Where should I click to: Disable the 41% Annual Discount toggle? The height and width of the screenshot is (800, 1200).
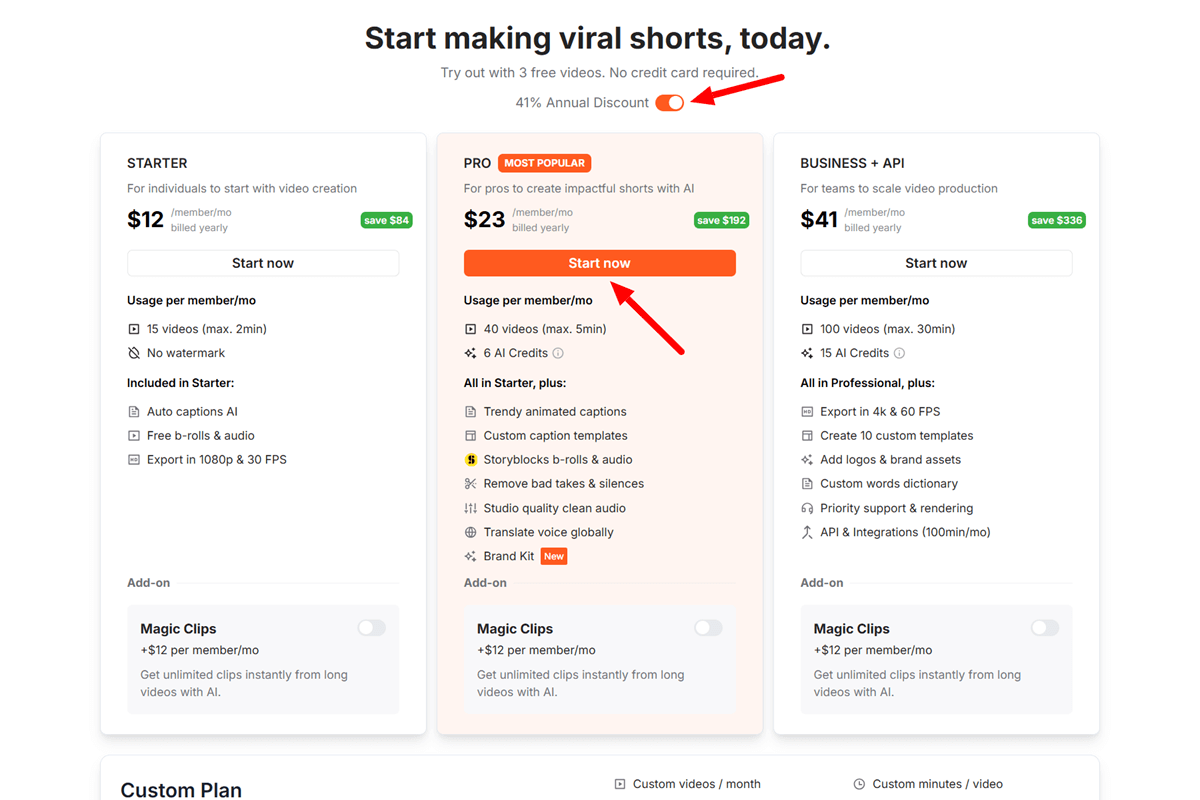[x=670, y=103]
